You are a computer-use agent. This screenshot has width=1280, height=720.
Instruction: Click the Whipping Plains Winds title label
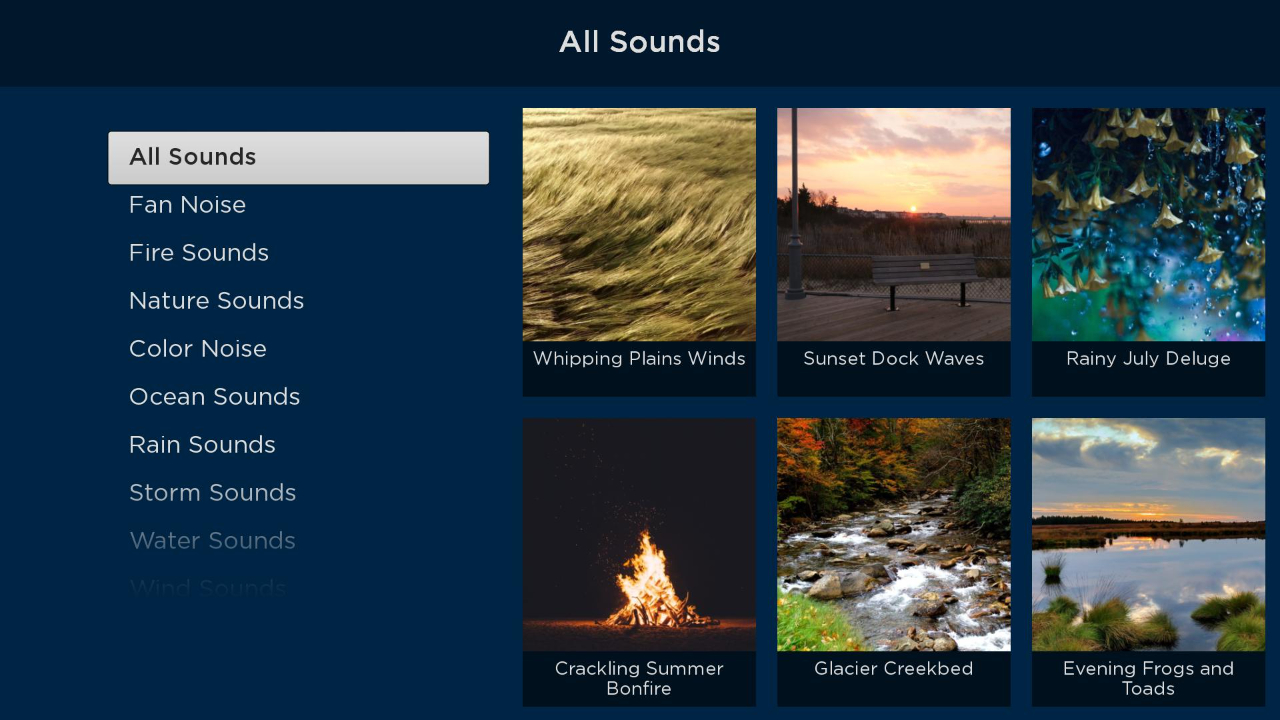[x=639, y=358]
